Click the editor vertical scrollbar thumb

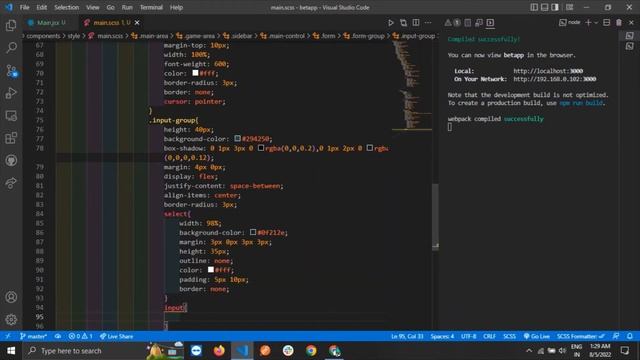[435, 216]
